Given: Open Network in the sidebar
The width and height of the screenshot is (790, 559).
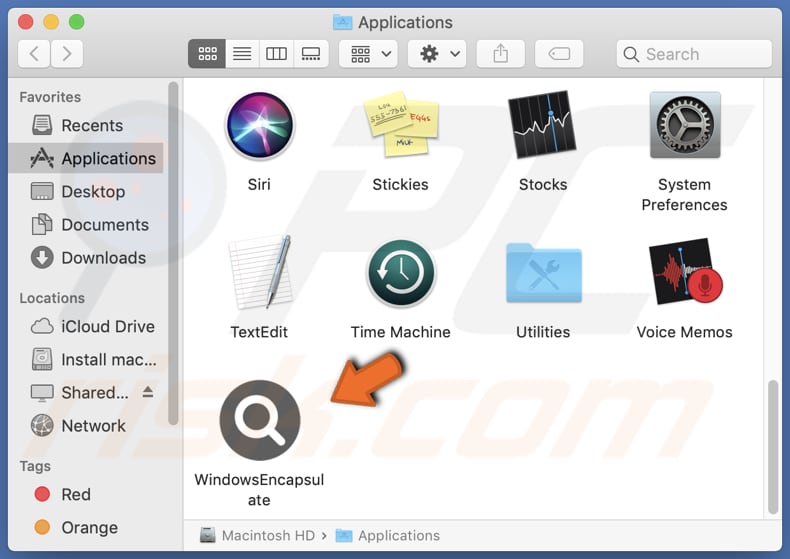Looking at the screenshot, I should pyautogui.click(x=86, y=426).
